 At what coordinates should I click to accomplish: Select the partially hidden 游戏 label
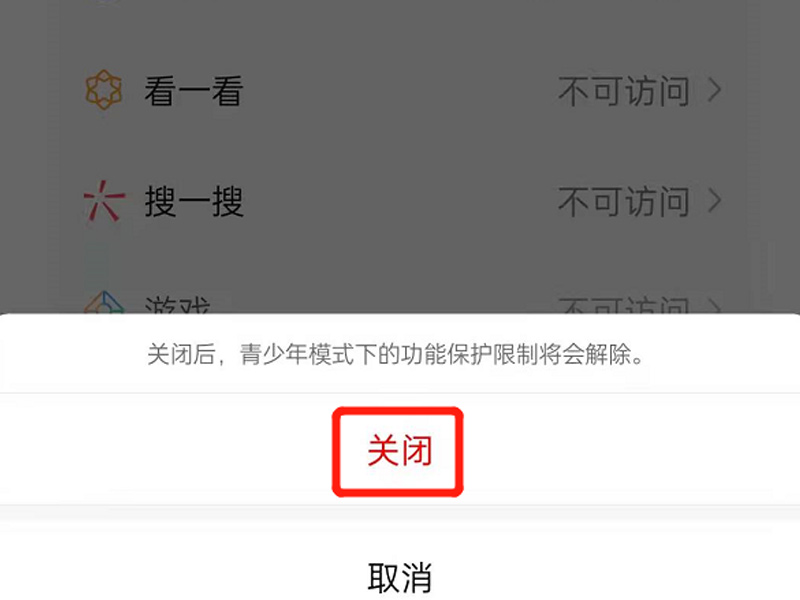click(x=178, y=305)
